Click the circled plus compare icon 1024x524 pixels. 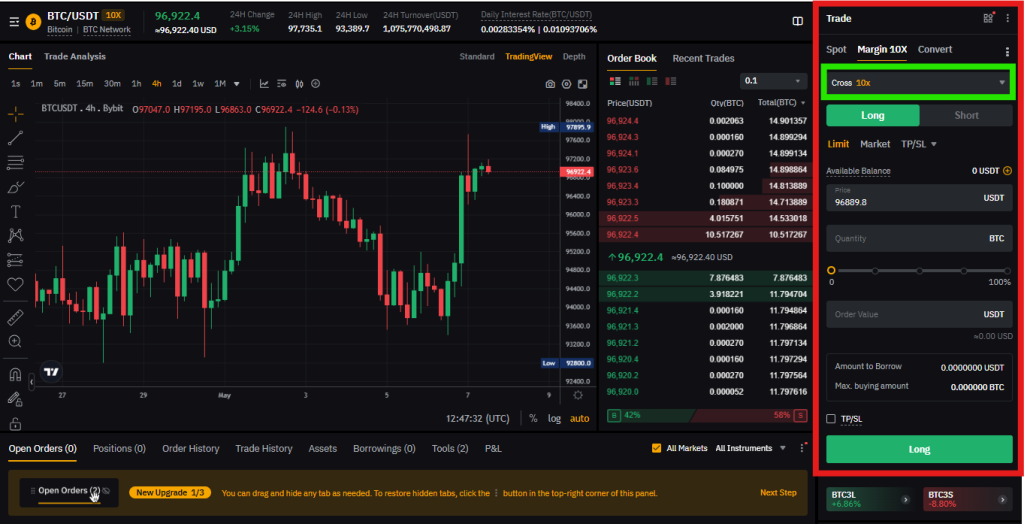pos(316,84)
